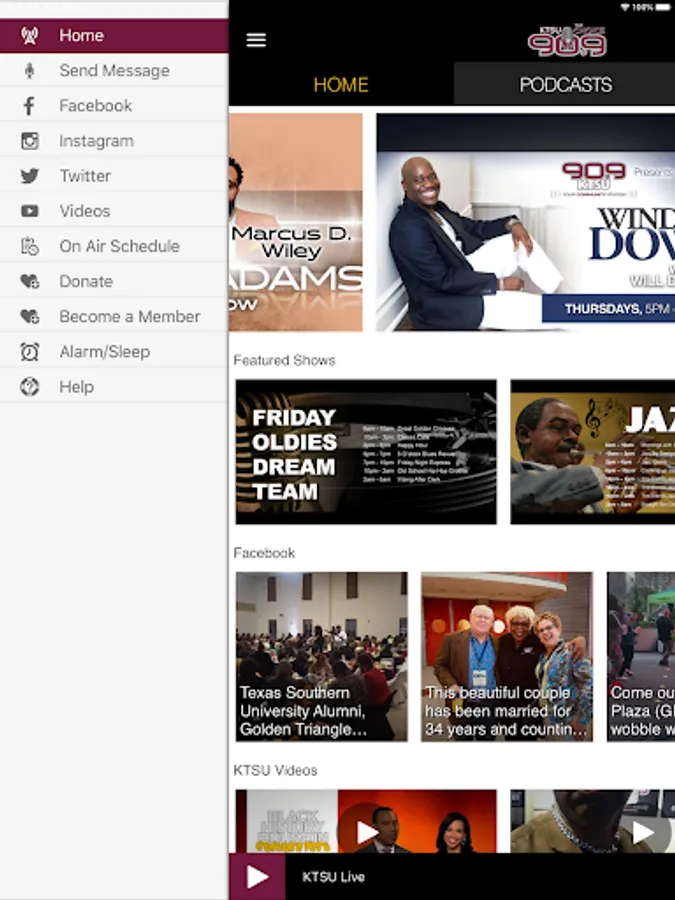Click the microphone icon beside Send Message
Image resolution: width=675 pixels, height=900 pixels.
pos(30,71)
